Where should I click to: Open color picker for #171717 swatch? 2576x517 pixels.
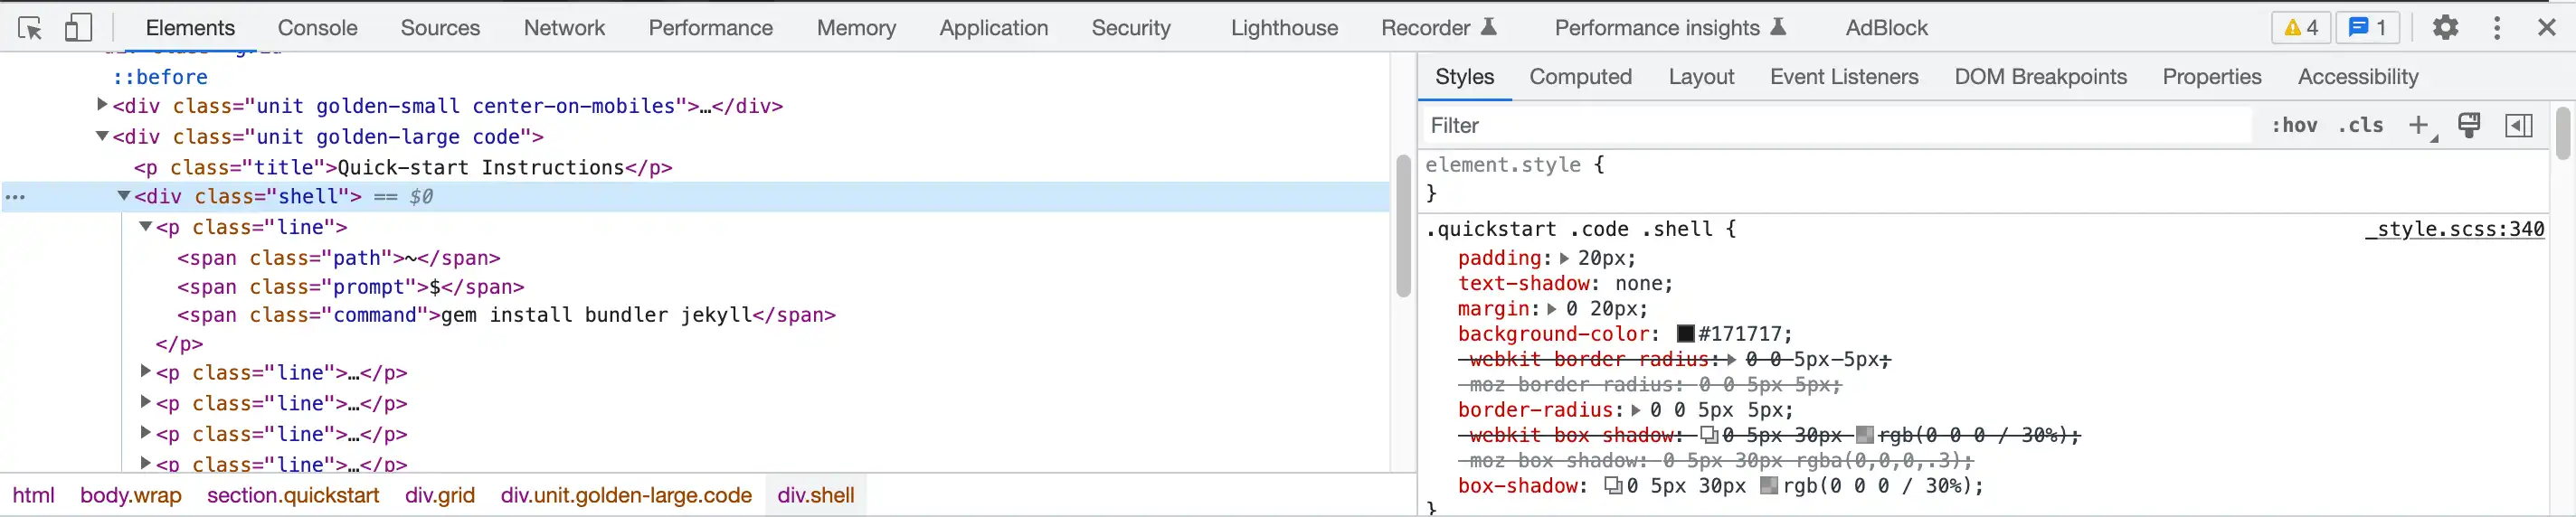tap(1685, 334)
